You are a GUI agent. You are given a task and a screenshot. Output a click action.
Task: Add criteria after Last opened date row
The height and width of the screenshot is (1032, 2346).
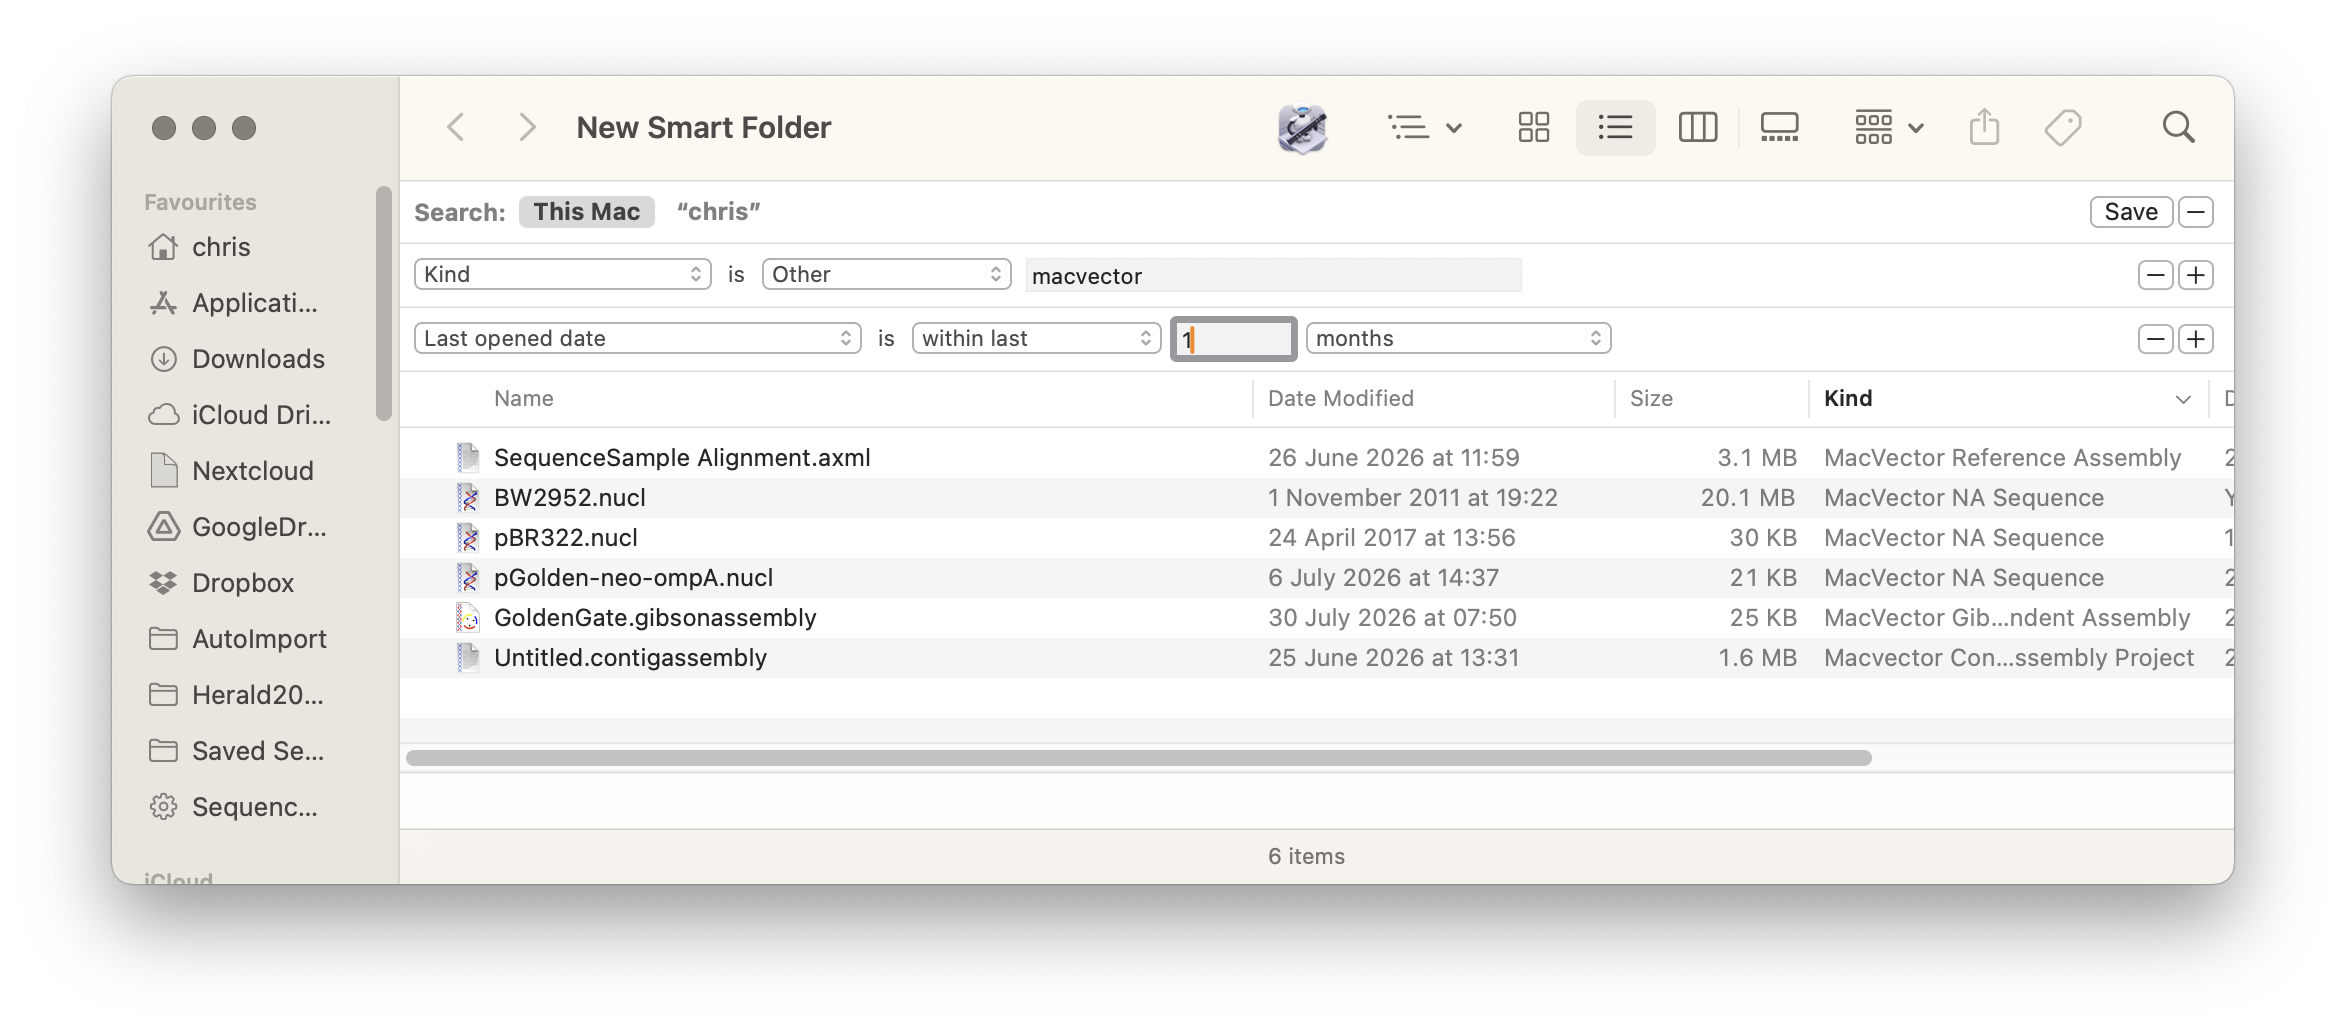[2196, 339]
